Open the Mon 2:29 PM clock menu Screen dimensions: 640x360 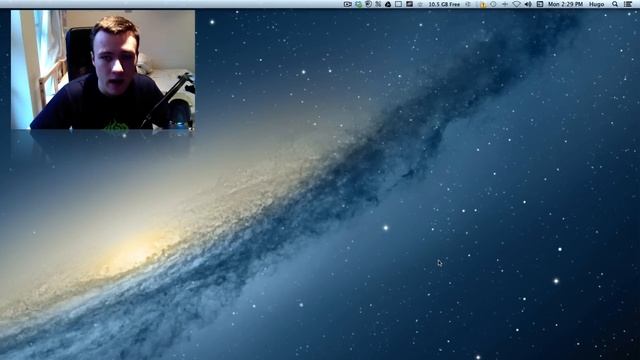tap(565, 4)
